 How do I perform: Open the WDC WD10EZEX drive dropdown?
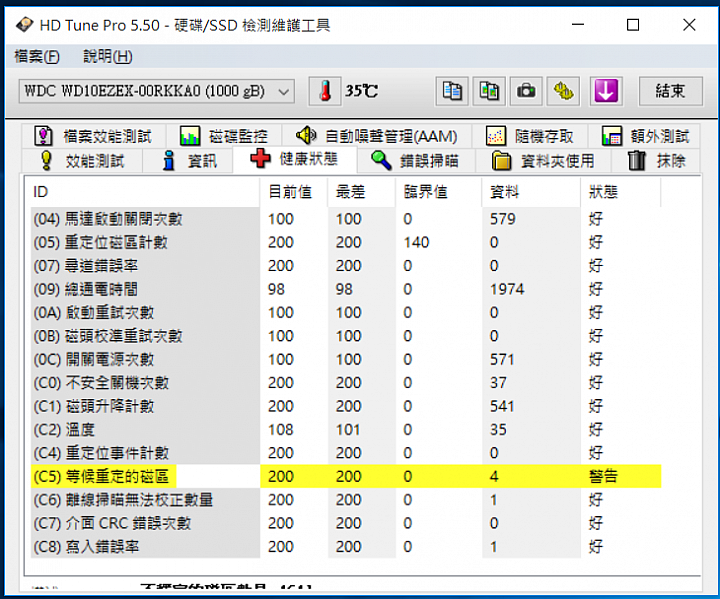tap(157, 91)
